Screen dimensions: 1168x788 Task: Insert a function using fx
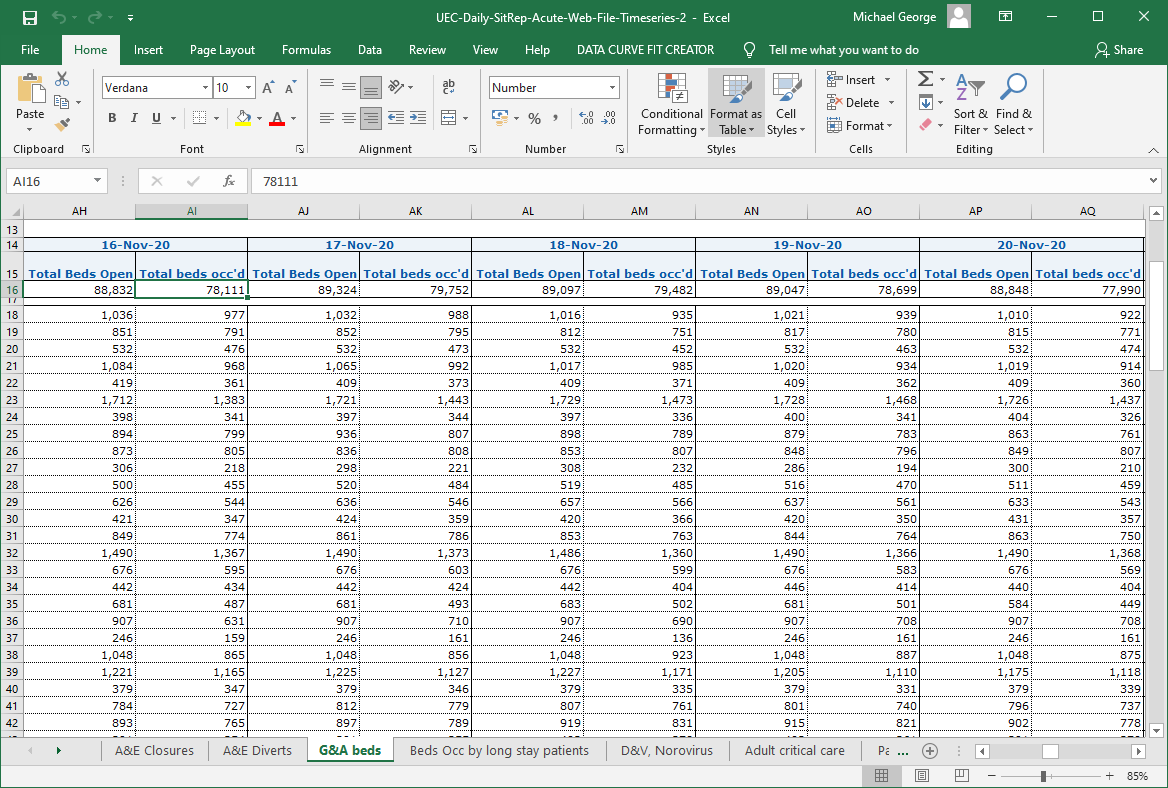tap(229, 181)
